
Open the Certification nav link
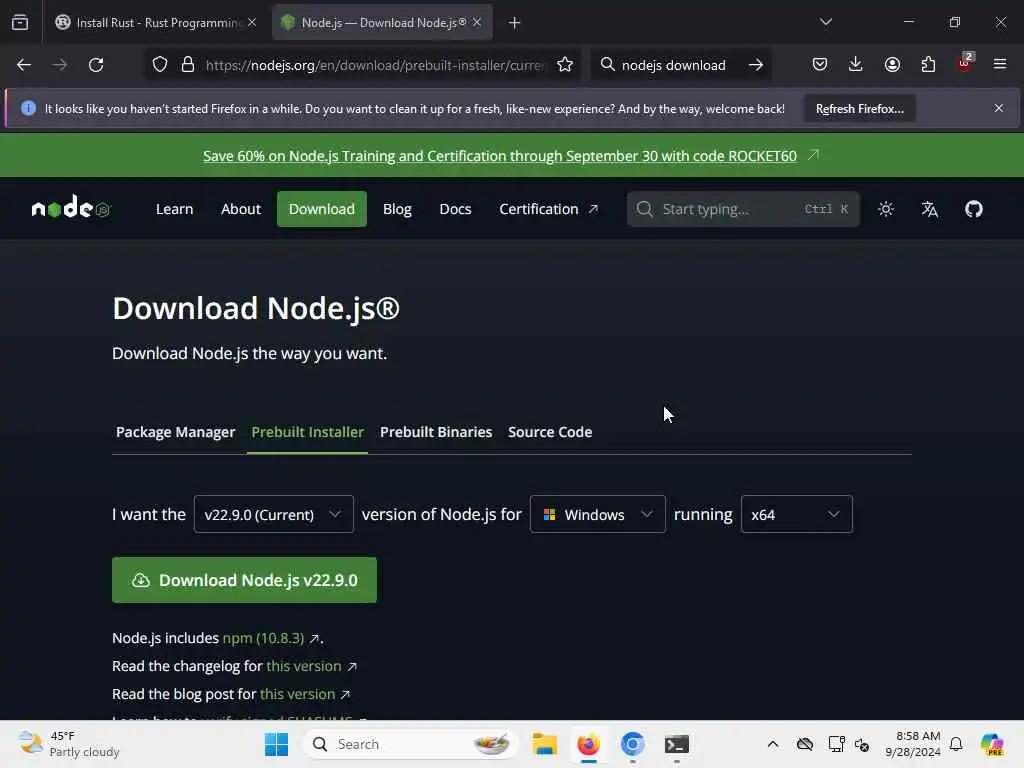tap(549, 209)
